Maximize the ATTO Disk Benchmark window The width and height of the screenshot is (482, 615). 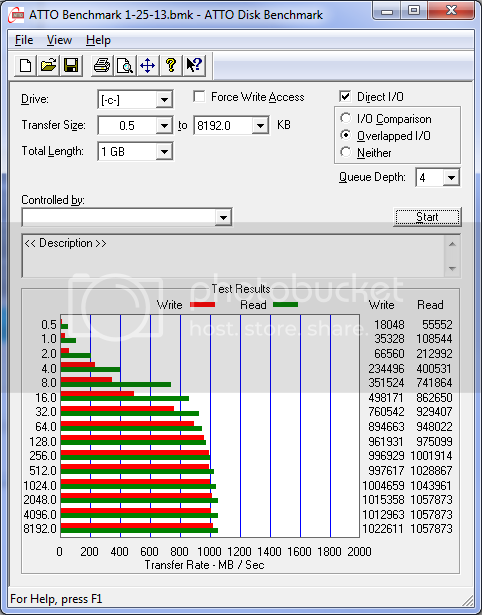click(414, 10)
